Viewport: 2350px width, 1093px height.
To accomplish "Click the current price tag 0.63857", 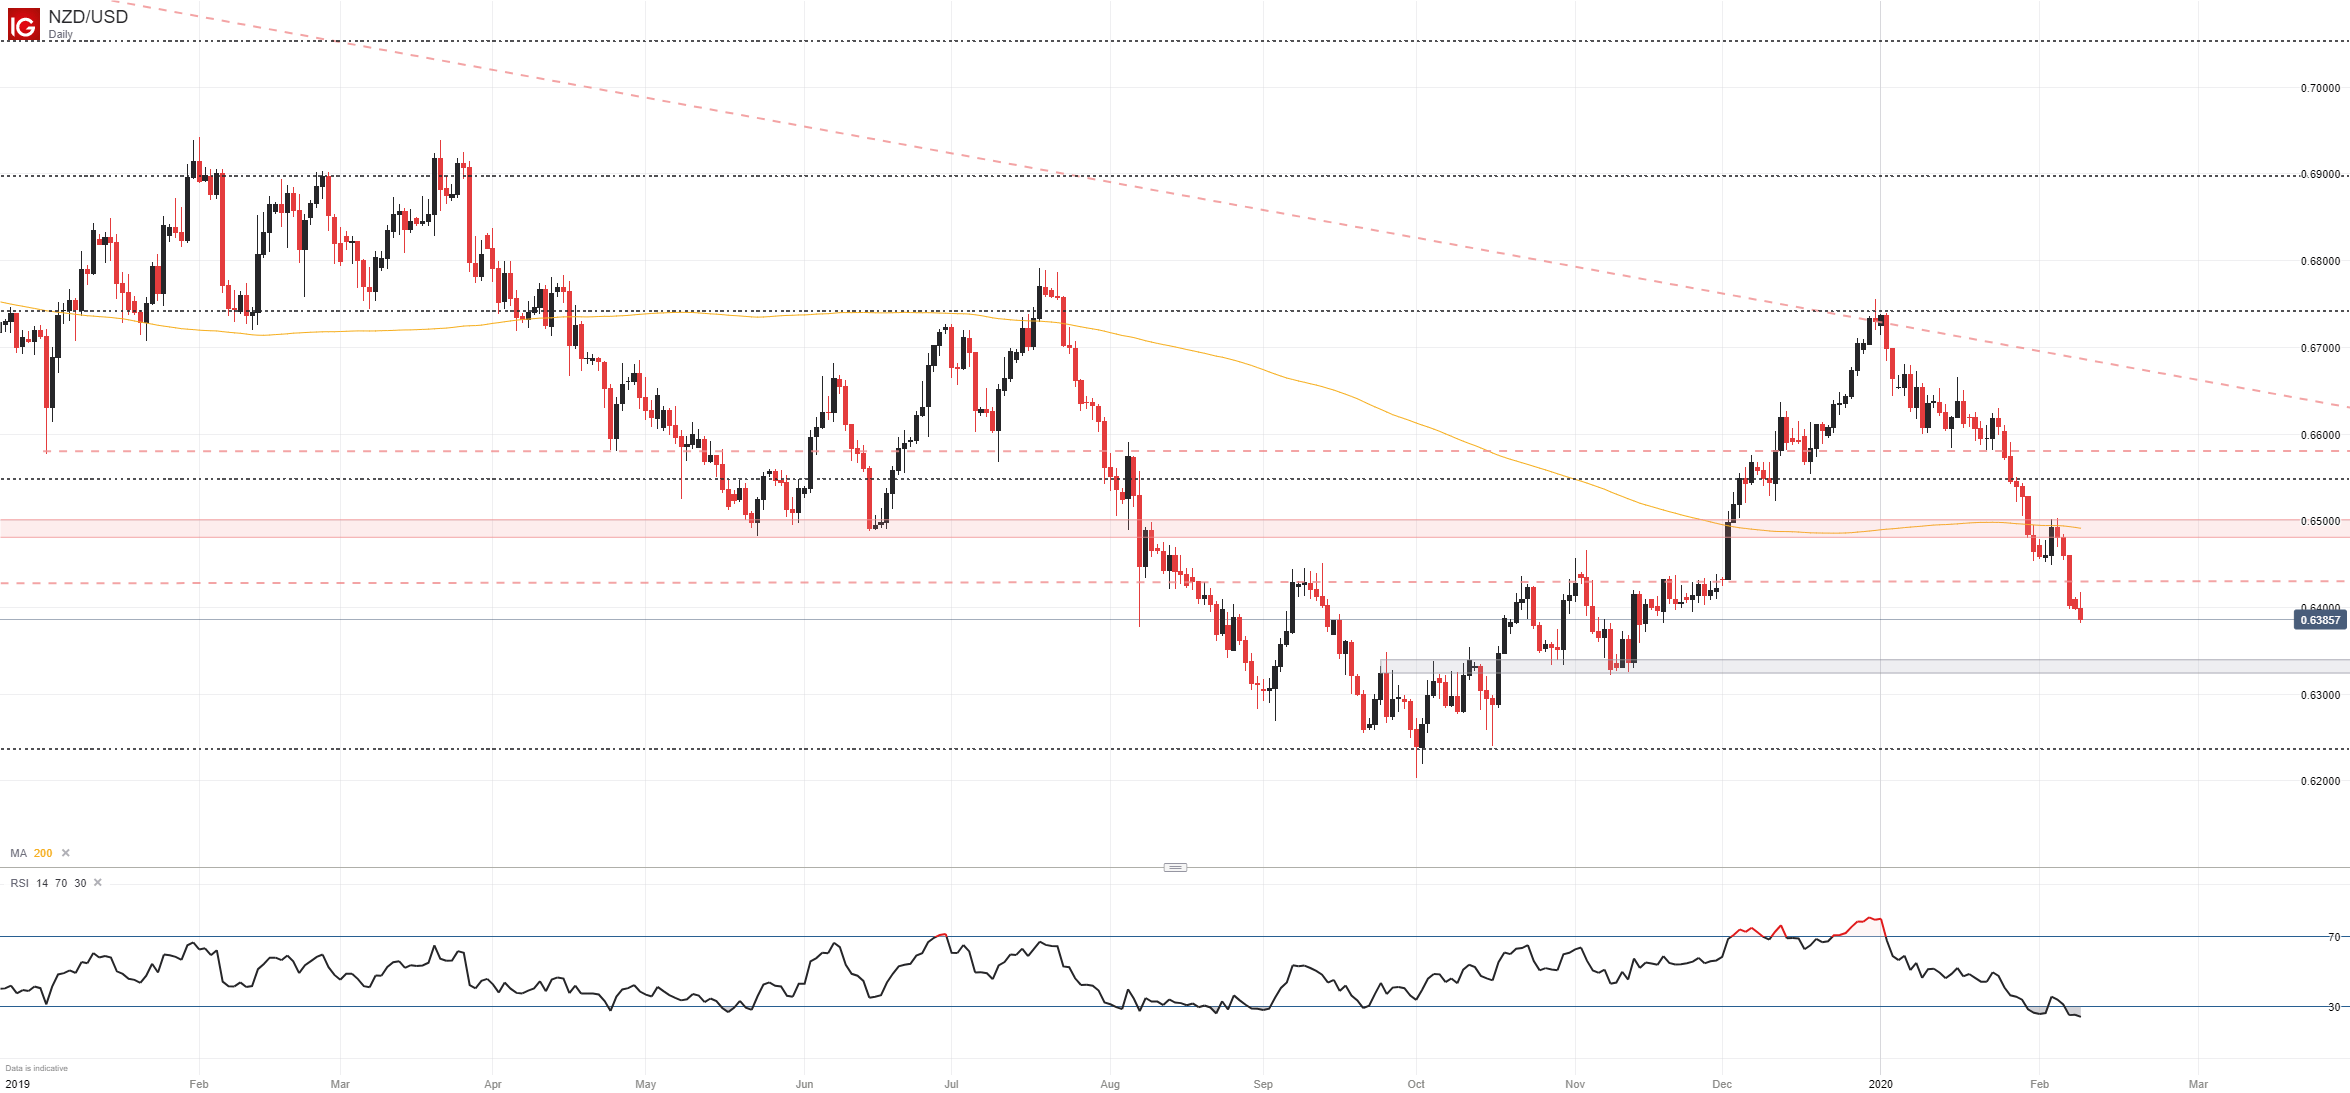I will coord(2320,620).
